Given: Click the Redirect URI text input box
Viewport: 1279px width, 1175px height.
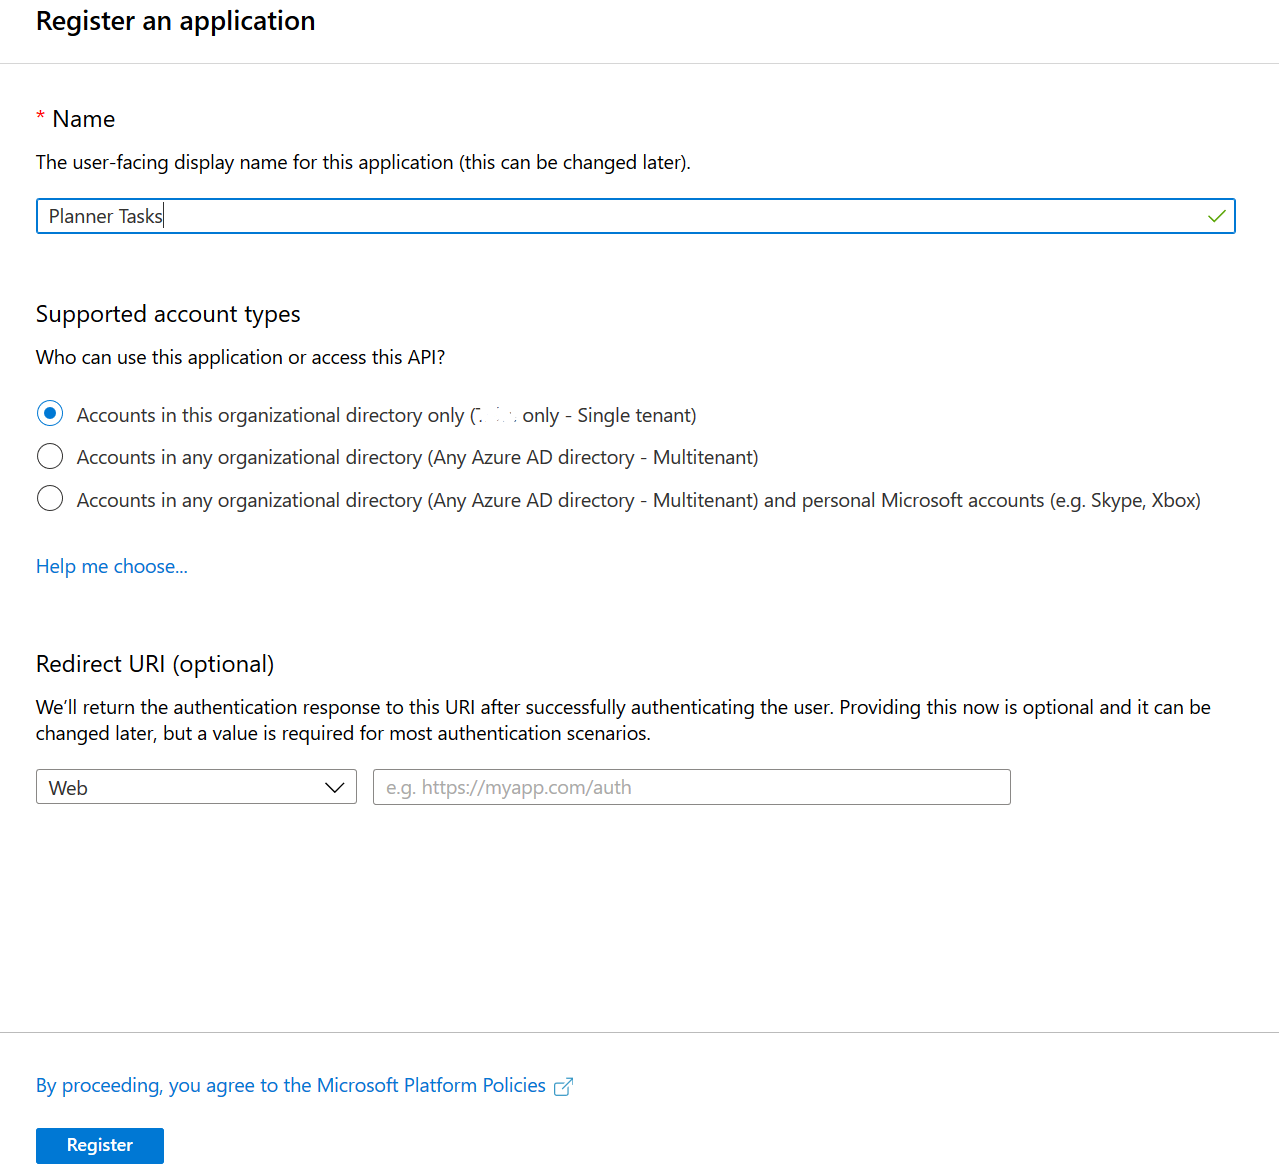Looking at the screenshot, I should [691, 788].
